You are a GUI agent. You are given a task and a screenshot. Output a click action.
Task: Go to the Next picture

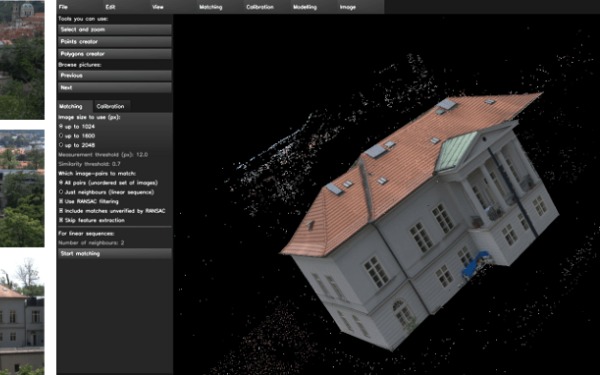click(115, 88)
